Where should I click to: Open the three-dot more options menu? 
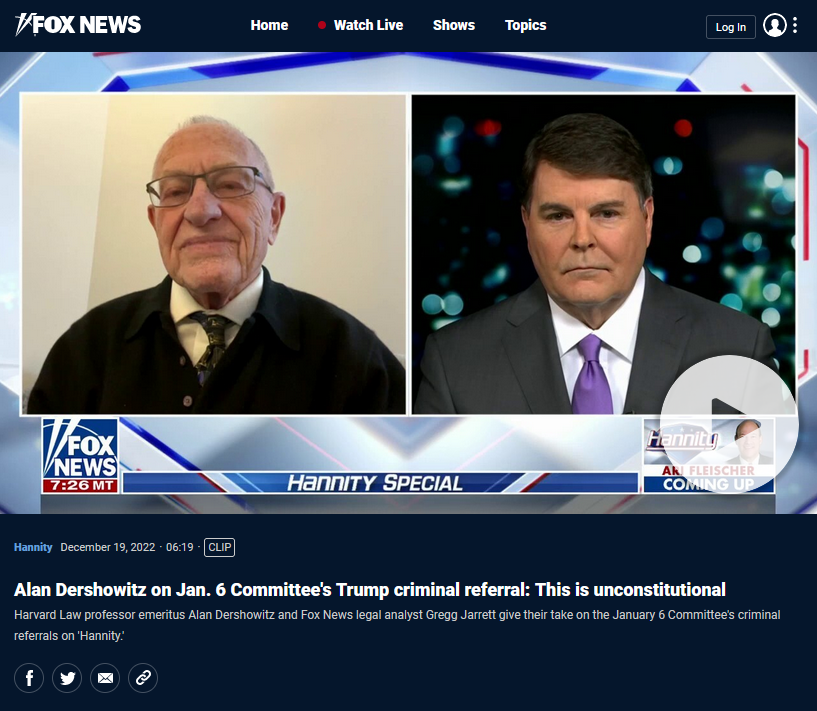[795, 25]
